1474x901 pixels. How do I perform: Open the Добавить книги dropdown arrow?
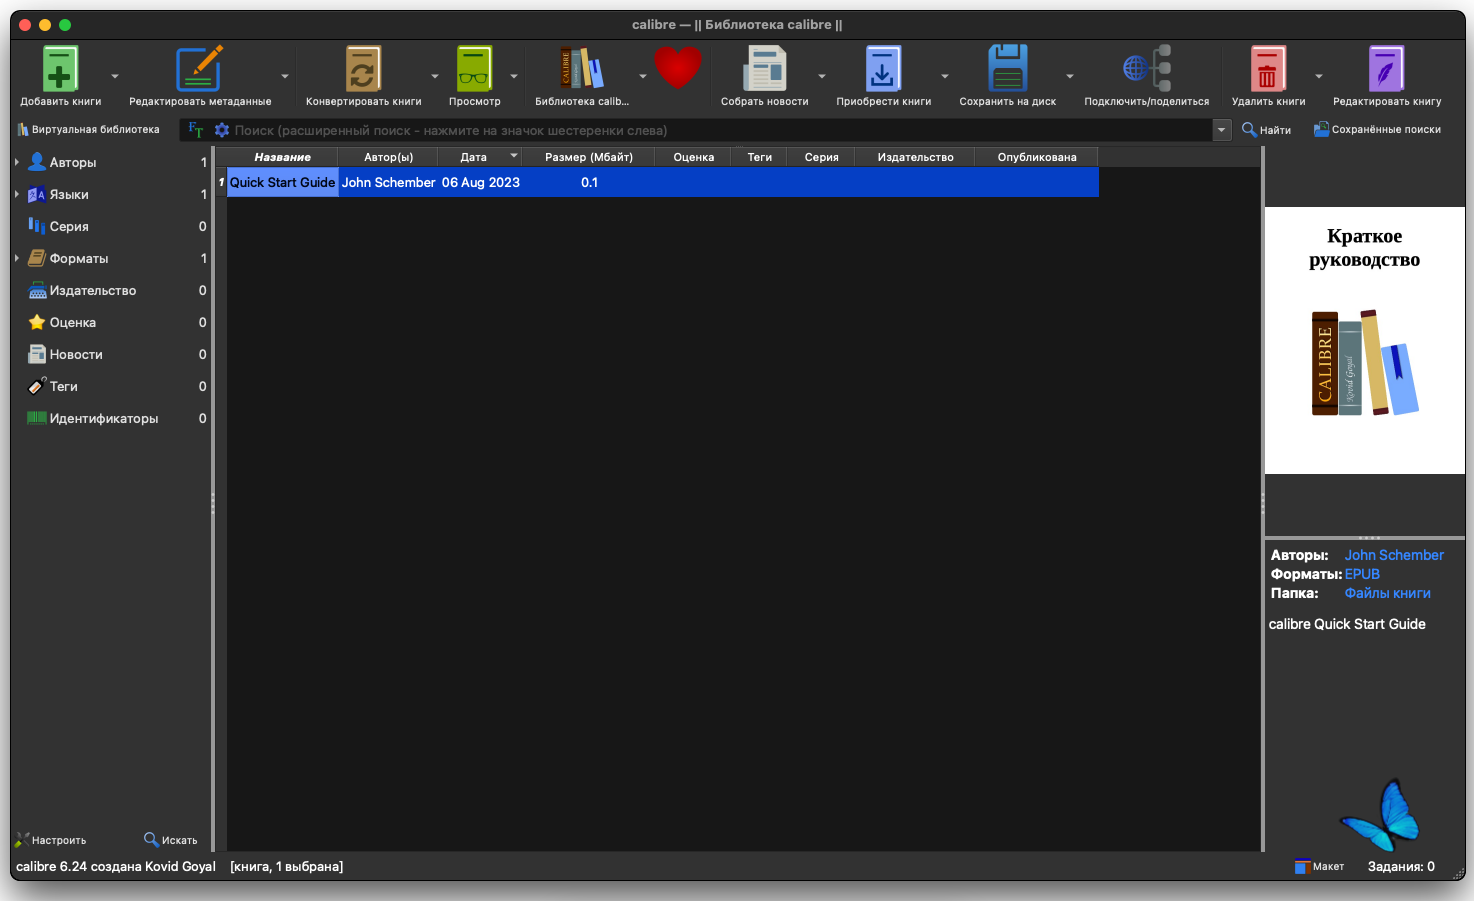click(x=115, y=76)
